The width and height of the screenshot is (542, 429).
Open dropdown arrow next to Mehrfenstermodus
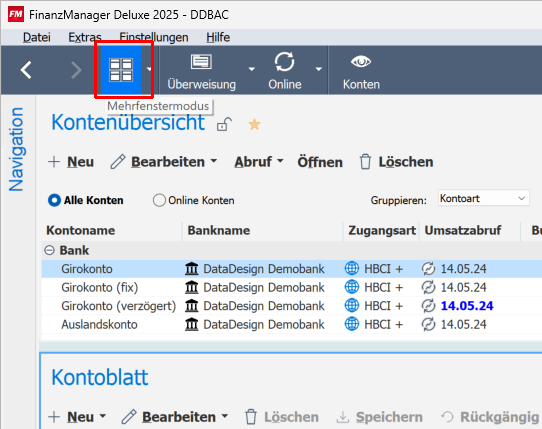[149, 69]
